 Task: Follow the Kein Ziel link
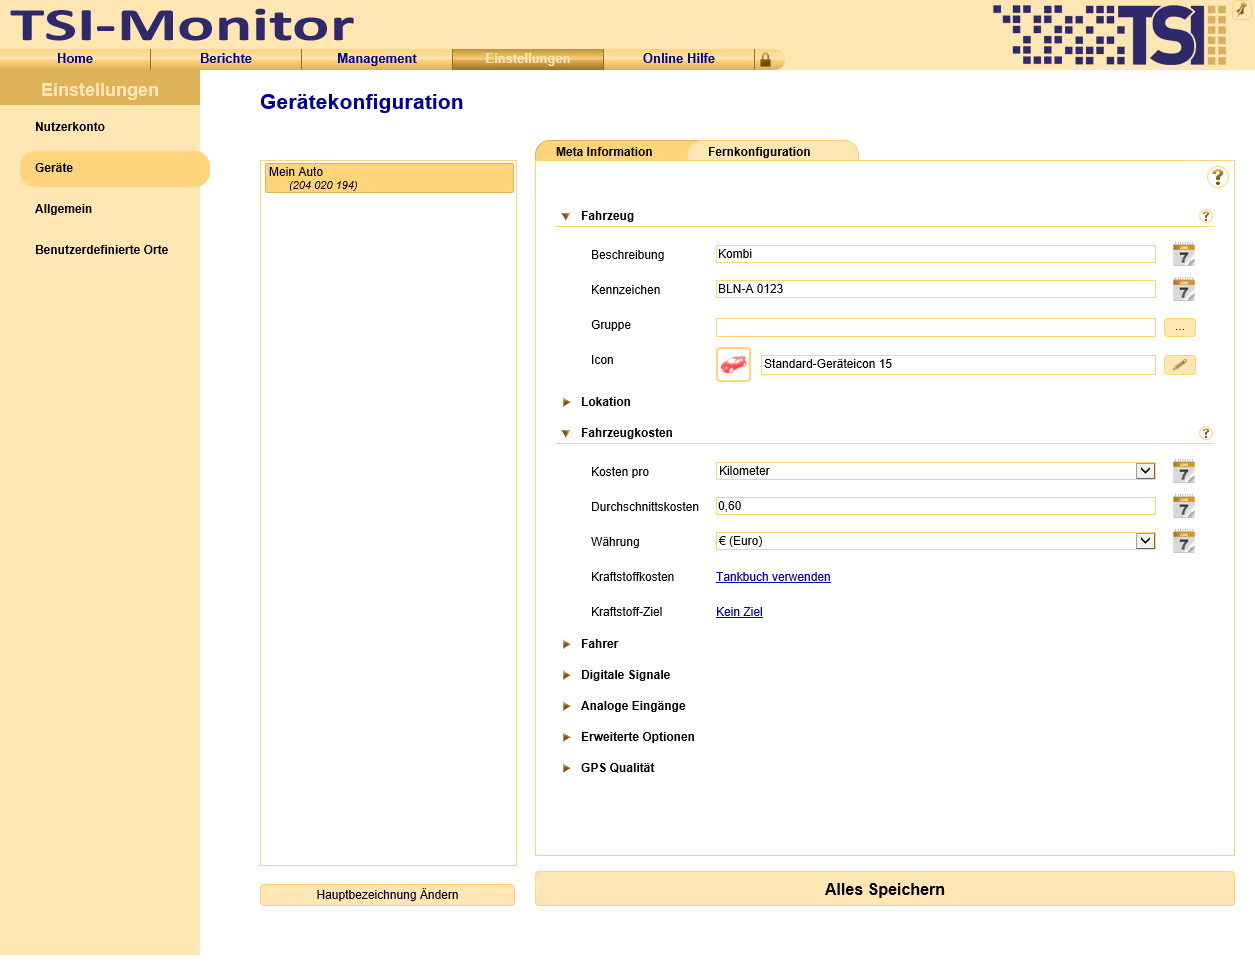739,612
